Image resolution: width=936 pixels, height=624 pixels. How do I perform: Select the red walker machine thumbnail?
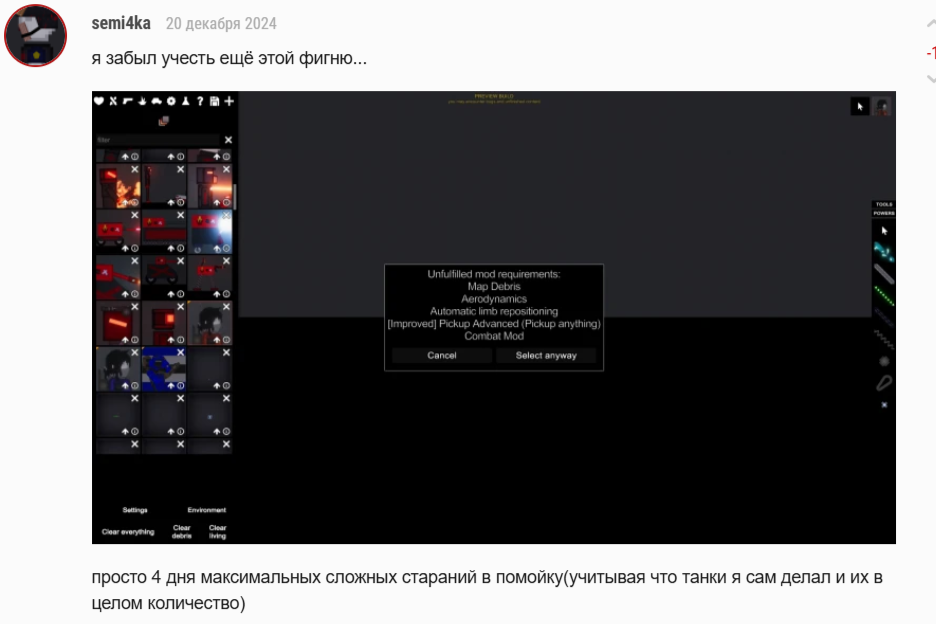[x=210, y=278]
